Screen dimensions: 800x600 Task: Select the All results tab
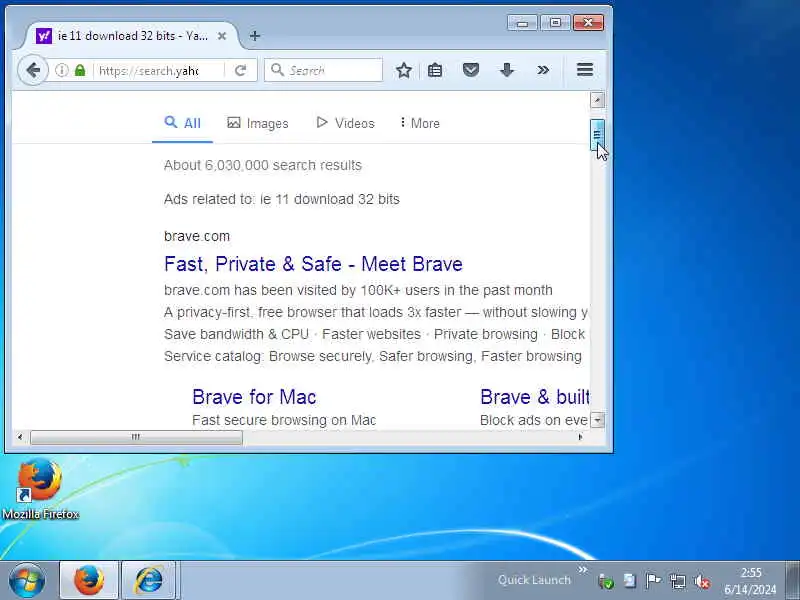point(183,123)
